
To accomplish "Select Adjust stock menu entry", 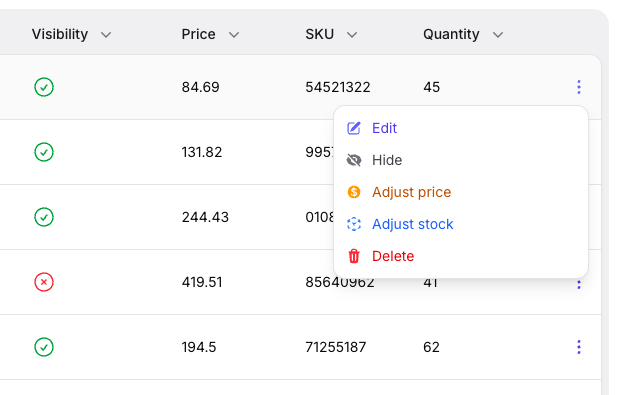I will pos(461,224).
